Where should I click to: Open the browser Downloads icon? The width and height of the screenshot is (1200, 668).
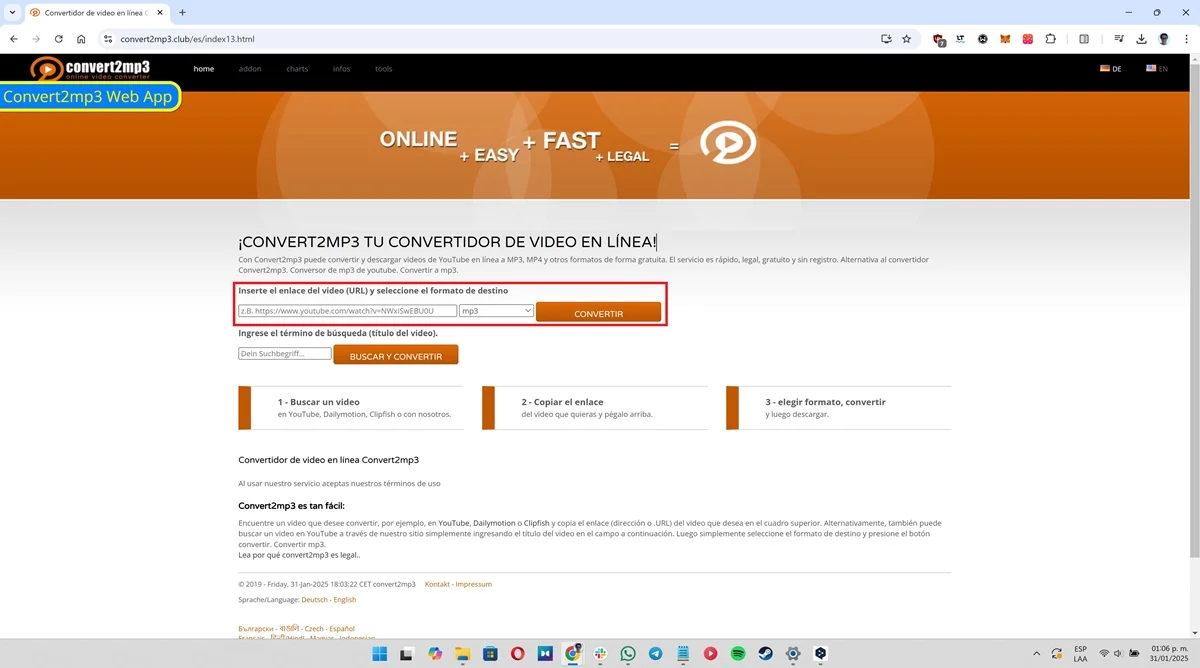click(x=1141, y=38)
